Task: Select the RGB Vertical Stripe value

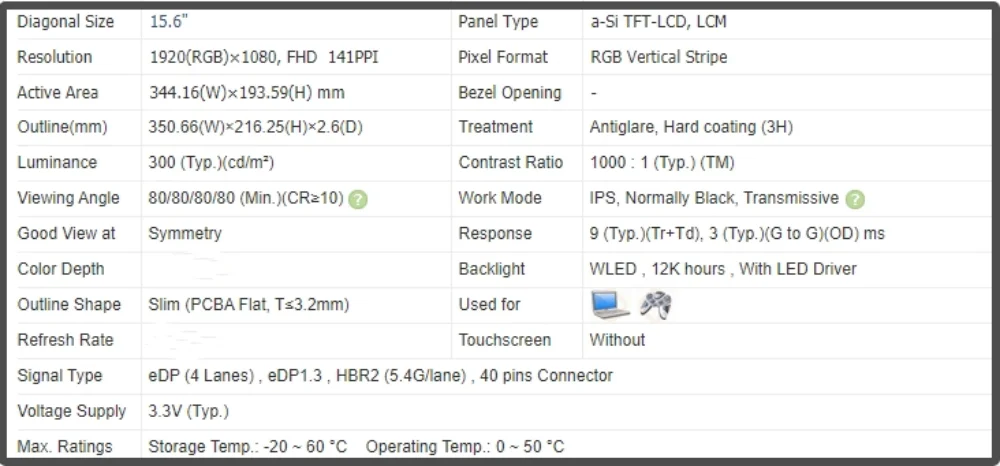Action: click(x=659, y=57)
